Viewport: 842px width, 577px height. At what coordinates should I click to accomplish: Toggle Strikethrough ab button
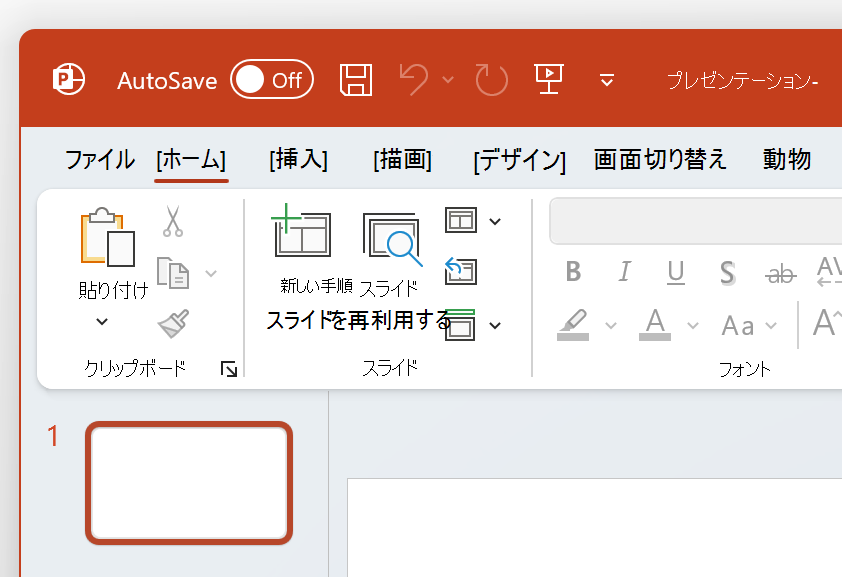coord(780,274)
